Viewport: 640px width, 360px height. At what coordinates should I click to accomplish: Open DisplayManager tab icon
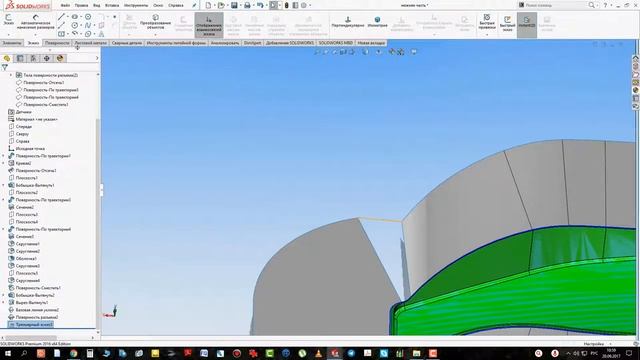pos(60,58)
